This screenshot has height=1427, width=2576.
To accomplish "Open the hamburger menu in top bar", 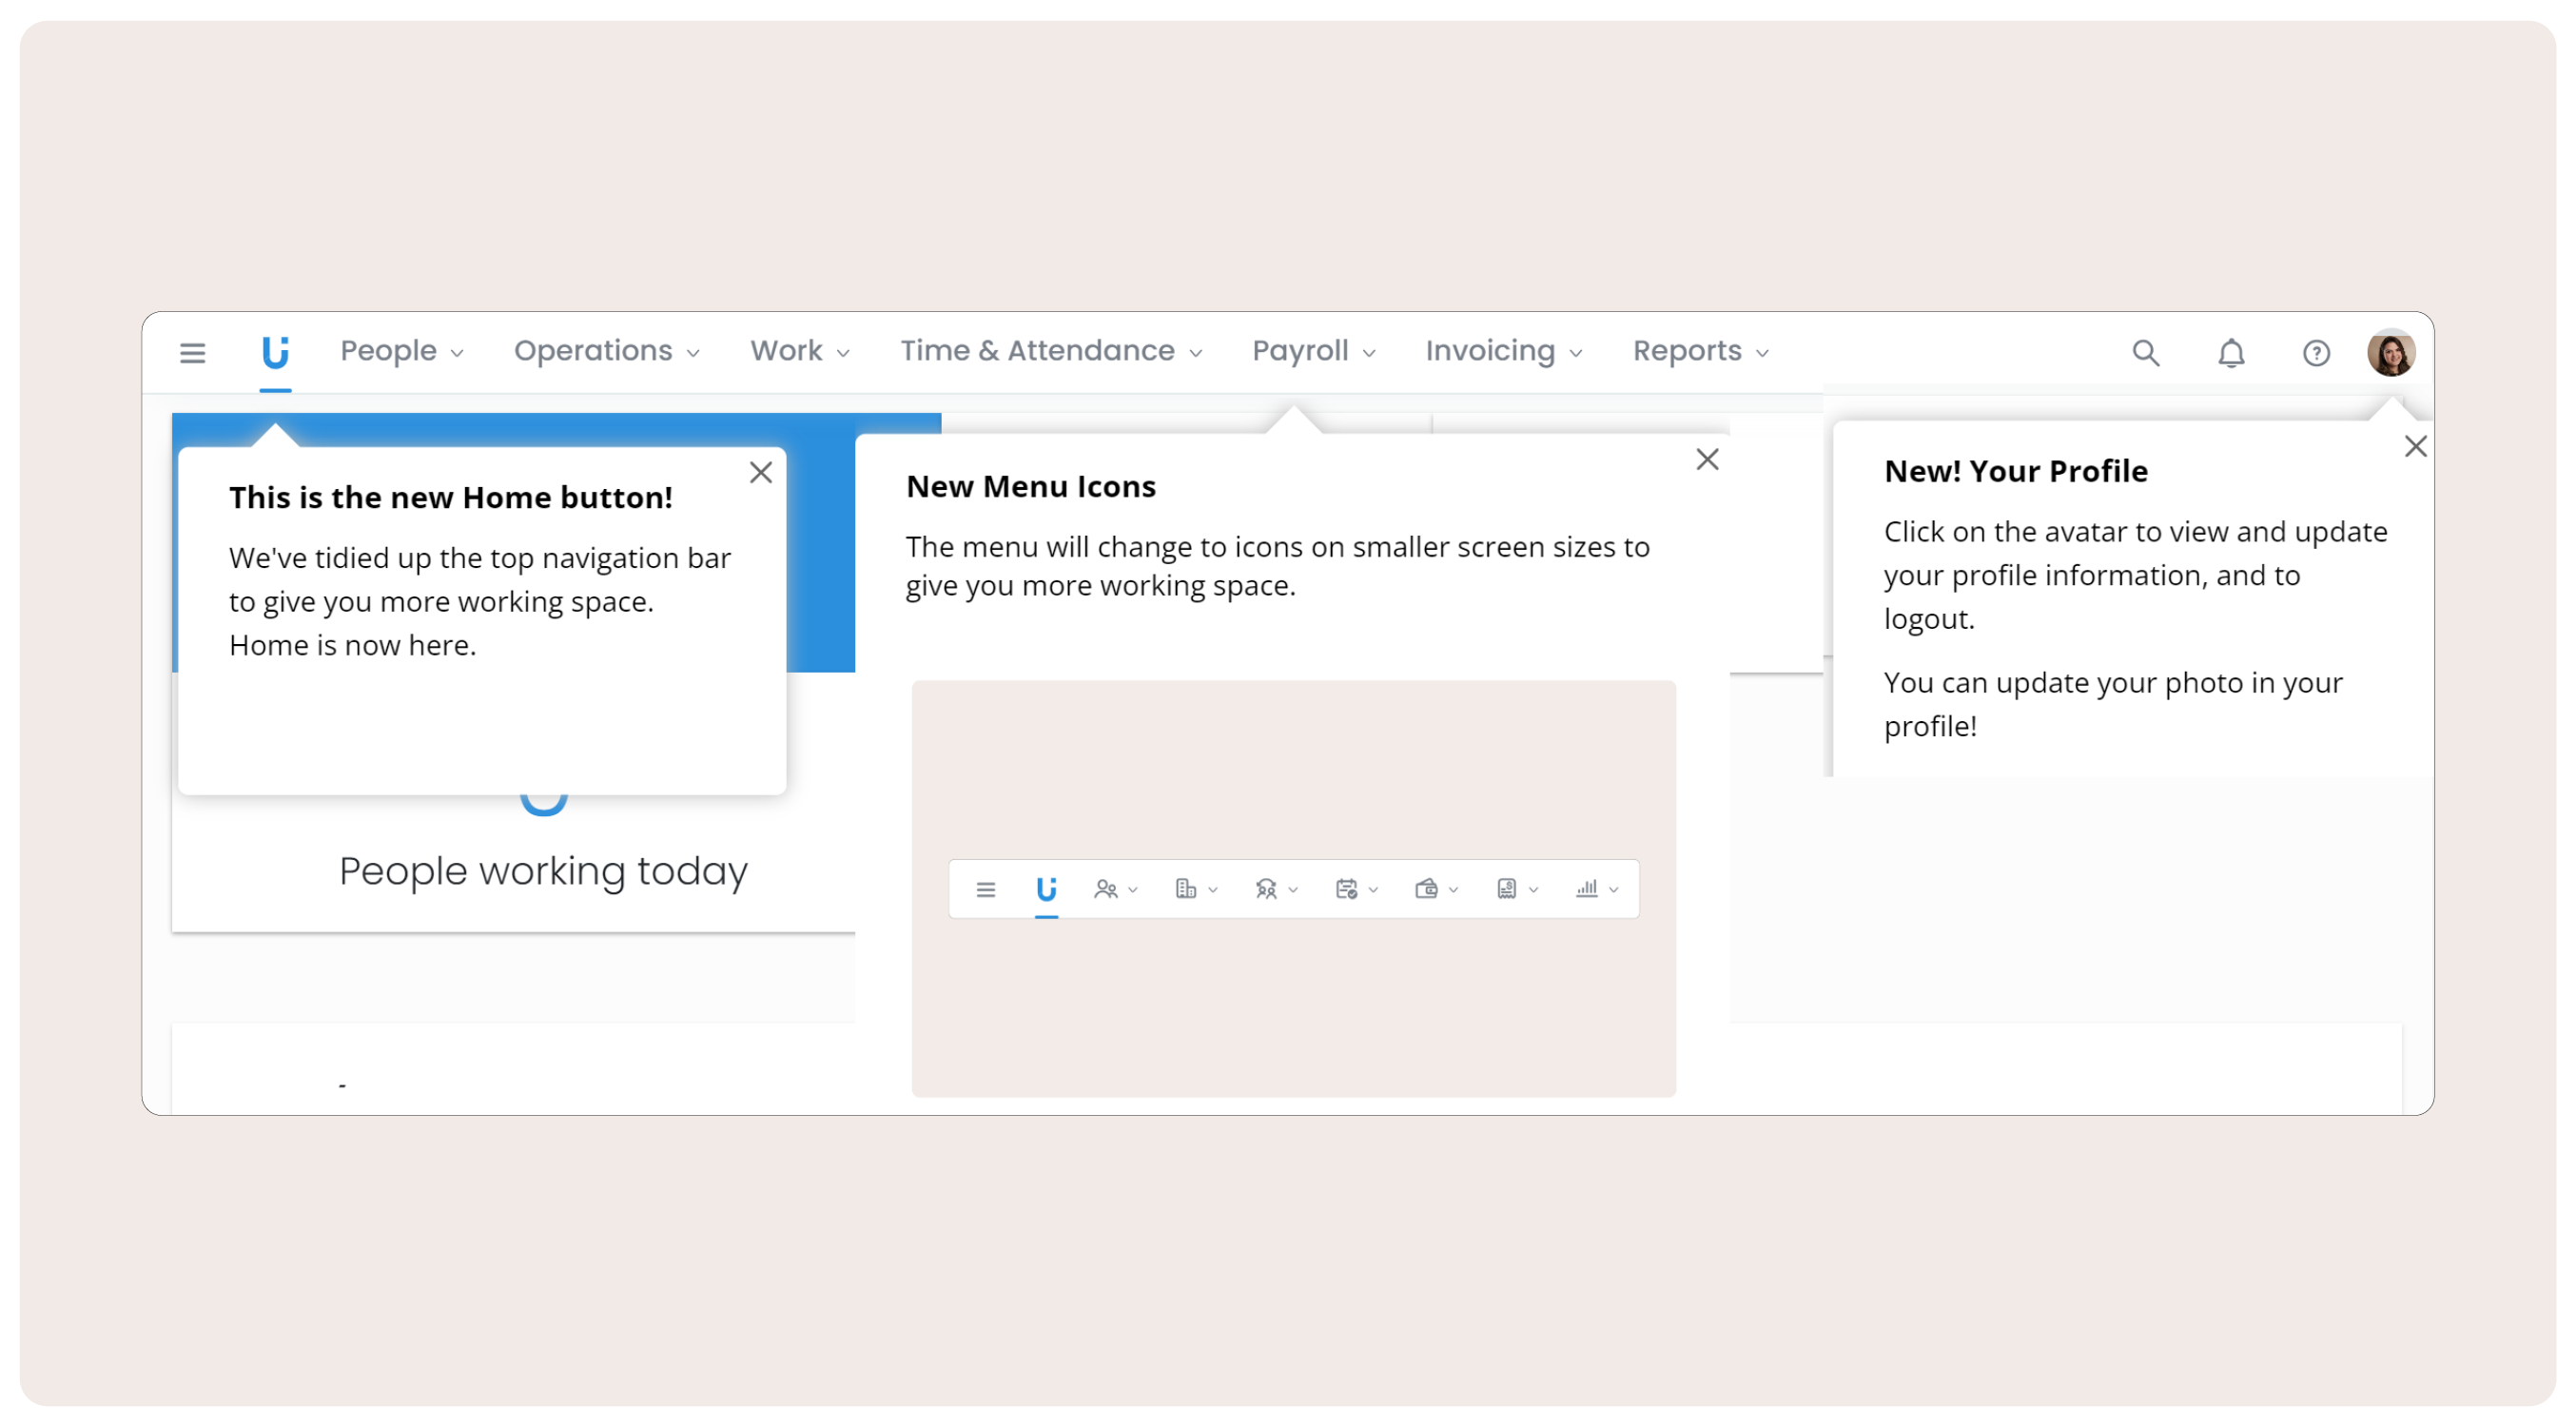I will (x=192, y=353).
